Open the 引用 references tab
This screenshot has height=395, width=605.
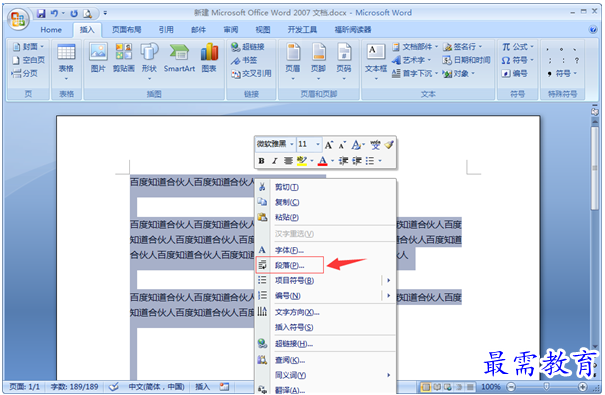click(x=166, y=30)
